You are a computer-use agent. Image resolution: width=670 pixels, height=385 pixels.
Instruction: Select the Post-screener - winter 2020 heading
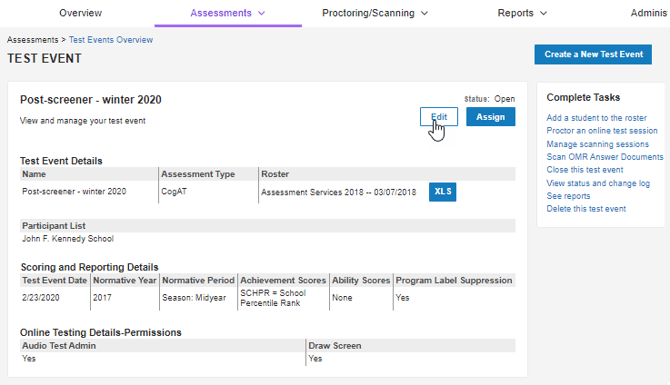click(91, 100)
